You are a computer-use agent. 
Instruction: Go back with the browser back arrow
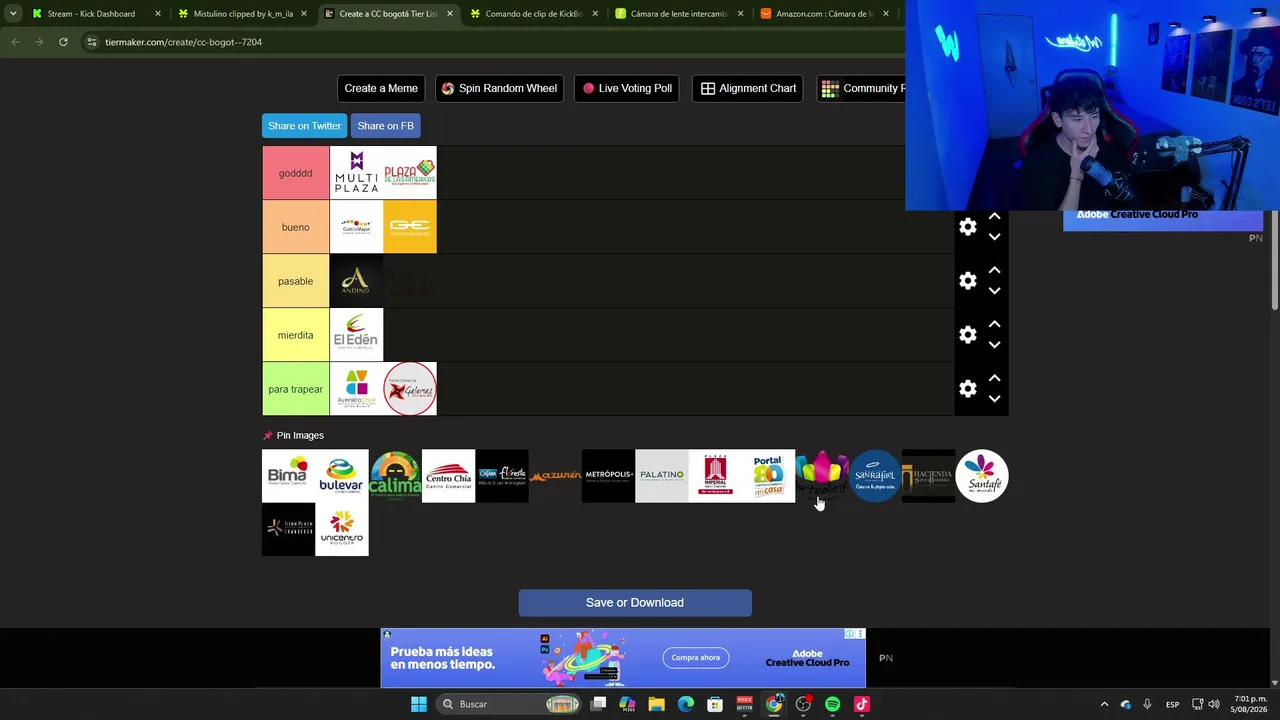click(x=15, y=42)
